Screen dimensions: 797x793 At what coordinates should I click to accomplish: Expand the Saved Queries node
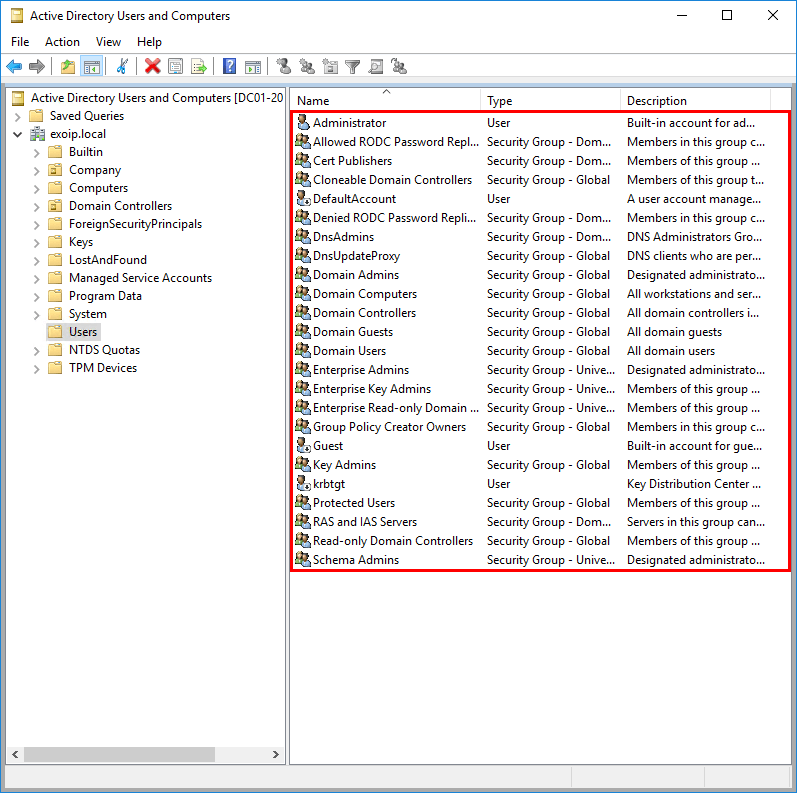18,117
